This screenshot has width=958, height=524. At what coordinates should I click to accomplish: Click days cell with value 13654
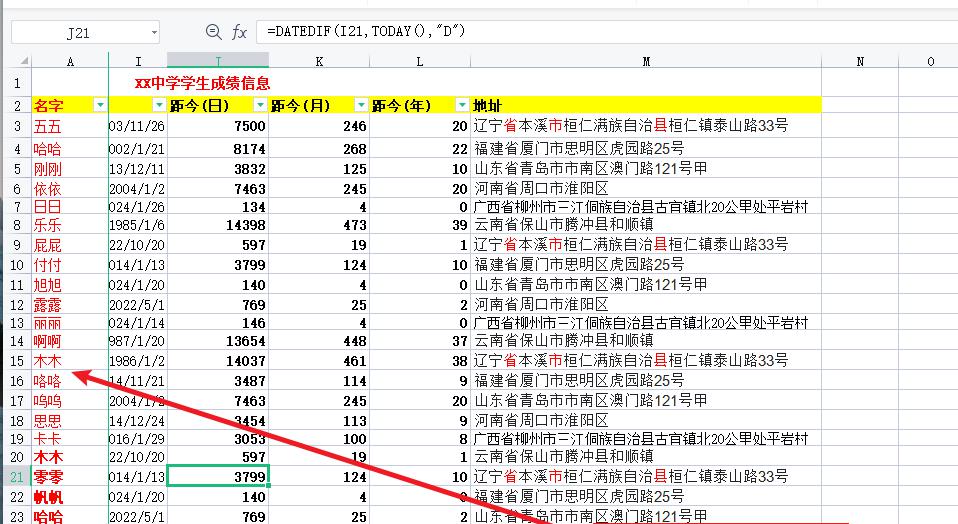pyautogui.click(x=218, y=341)
